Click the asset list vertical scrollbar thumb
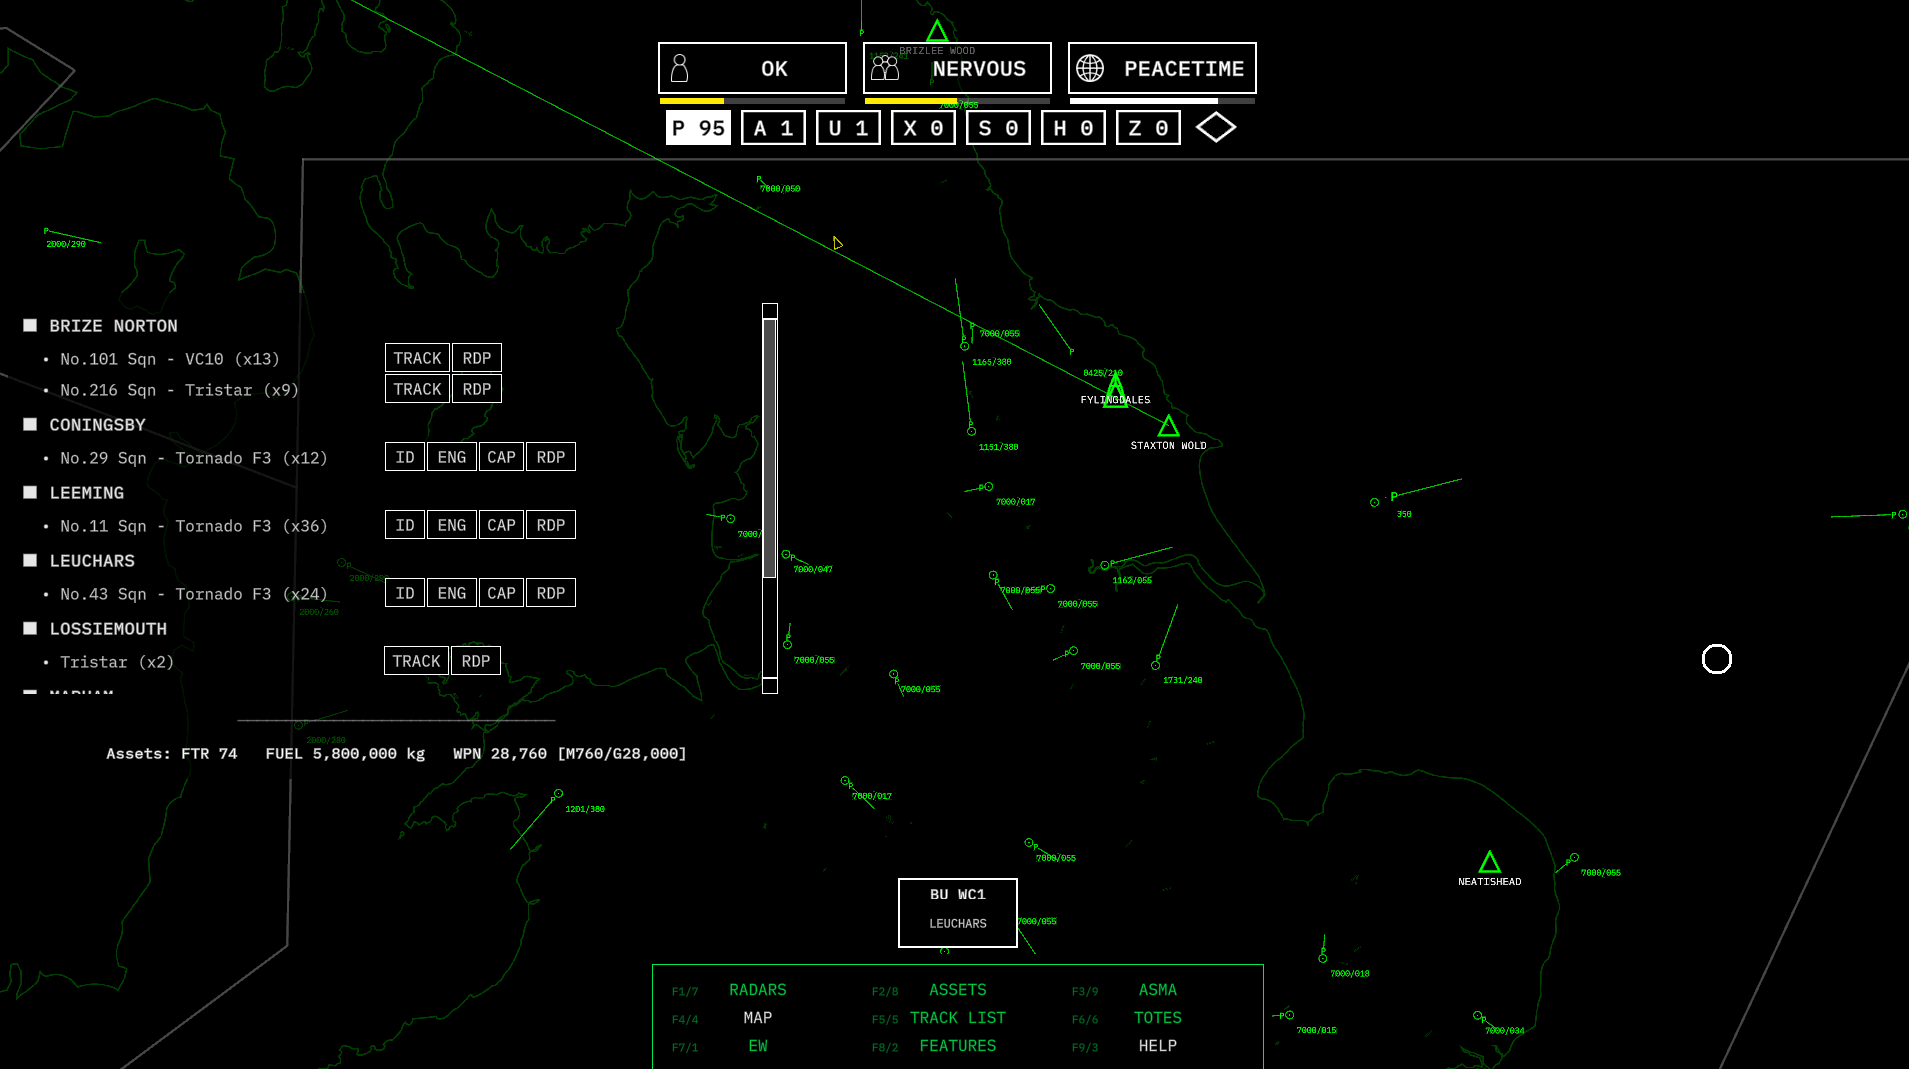Screen dimensions: 1909x1069 point(769,448)
